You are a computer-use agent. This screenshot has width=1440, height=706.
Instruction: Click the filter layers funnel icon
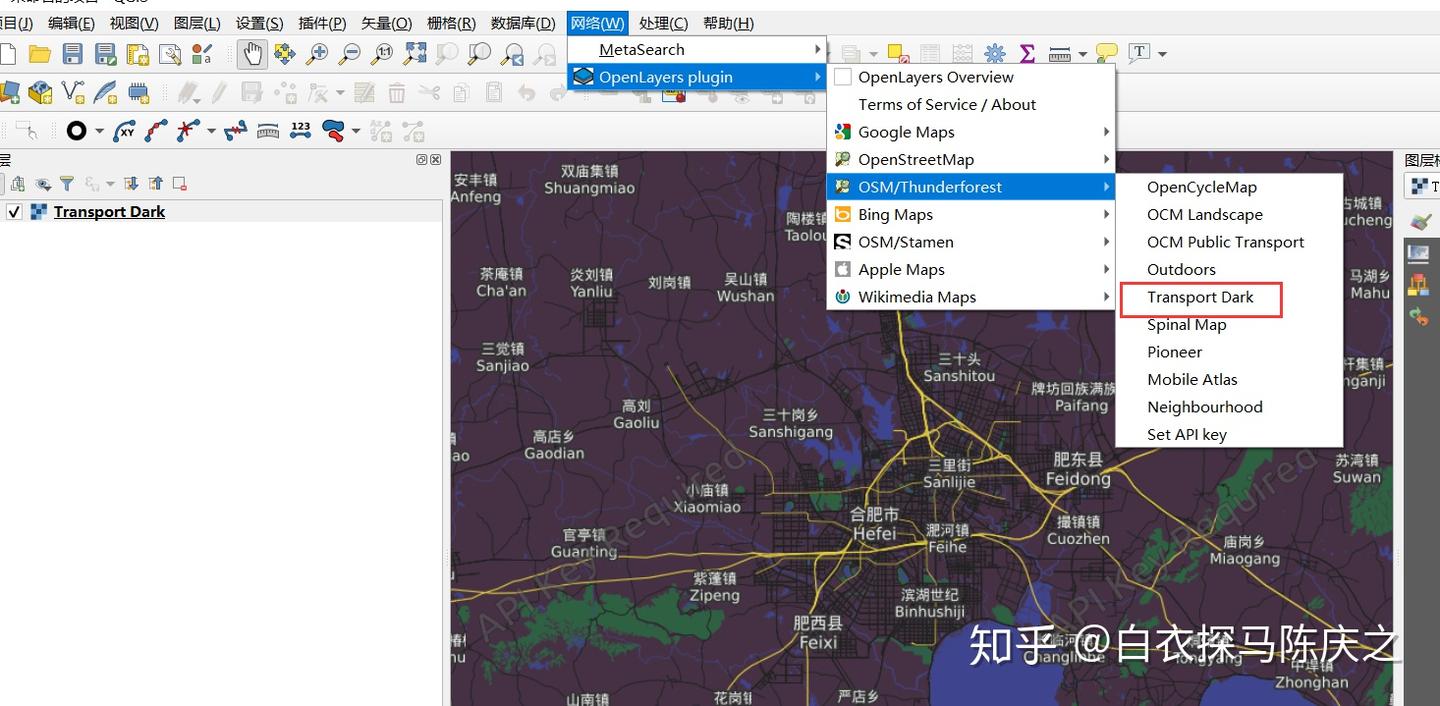tap(67, 183)
